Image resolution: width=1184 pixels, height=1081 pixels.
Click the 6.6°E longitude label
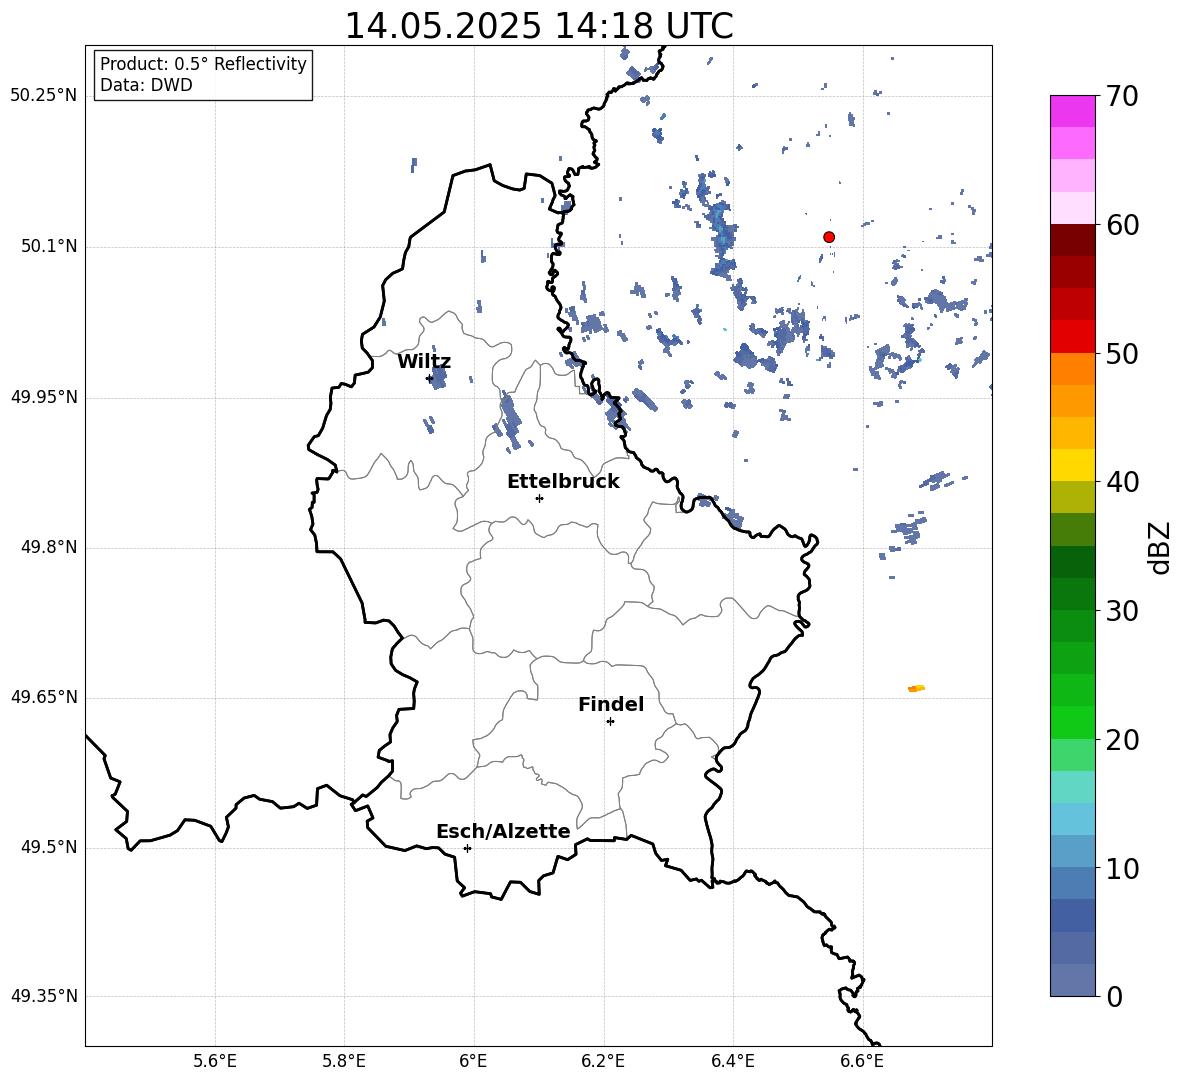[862, 1061]
